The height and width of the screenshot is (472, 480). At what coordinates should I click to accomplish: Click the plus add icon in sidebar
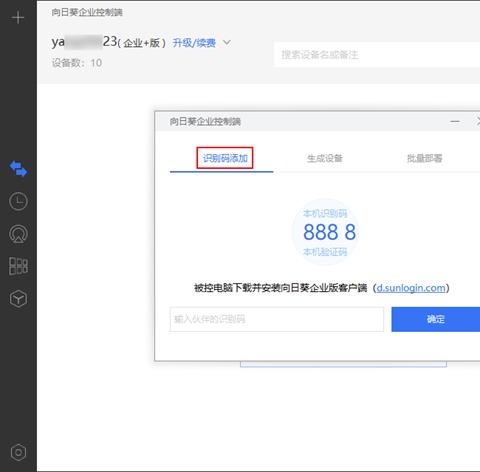tap(18, 17)
